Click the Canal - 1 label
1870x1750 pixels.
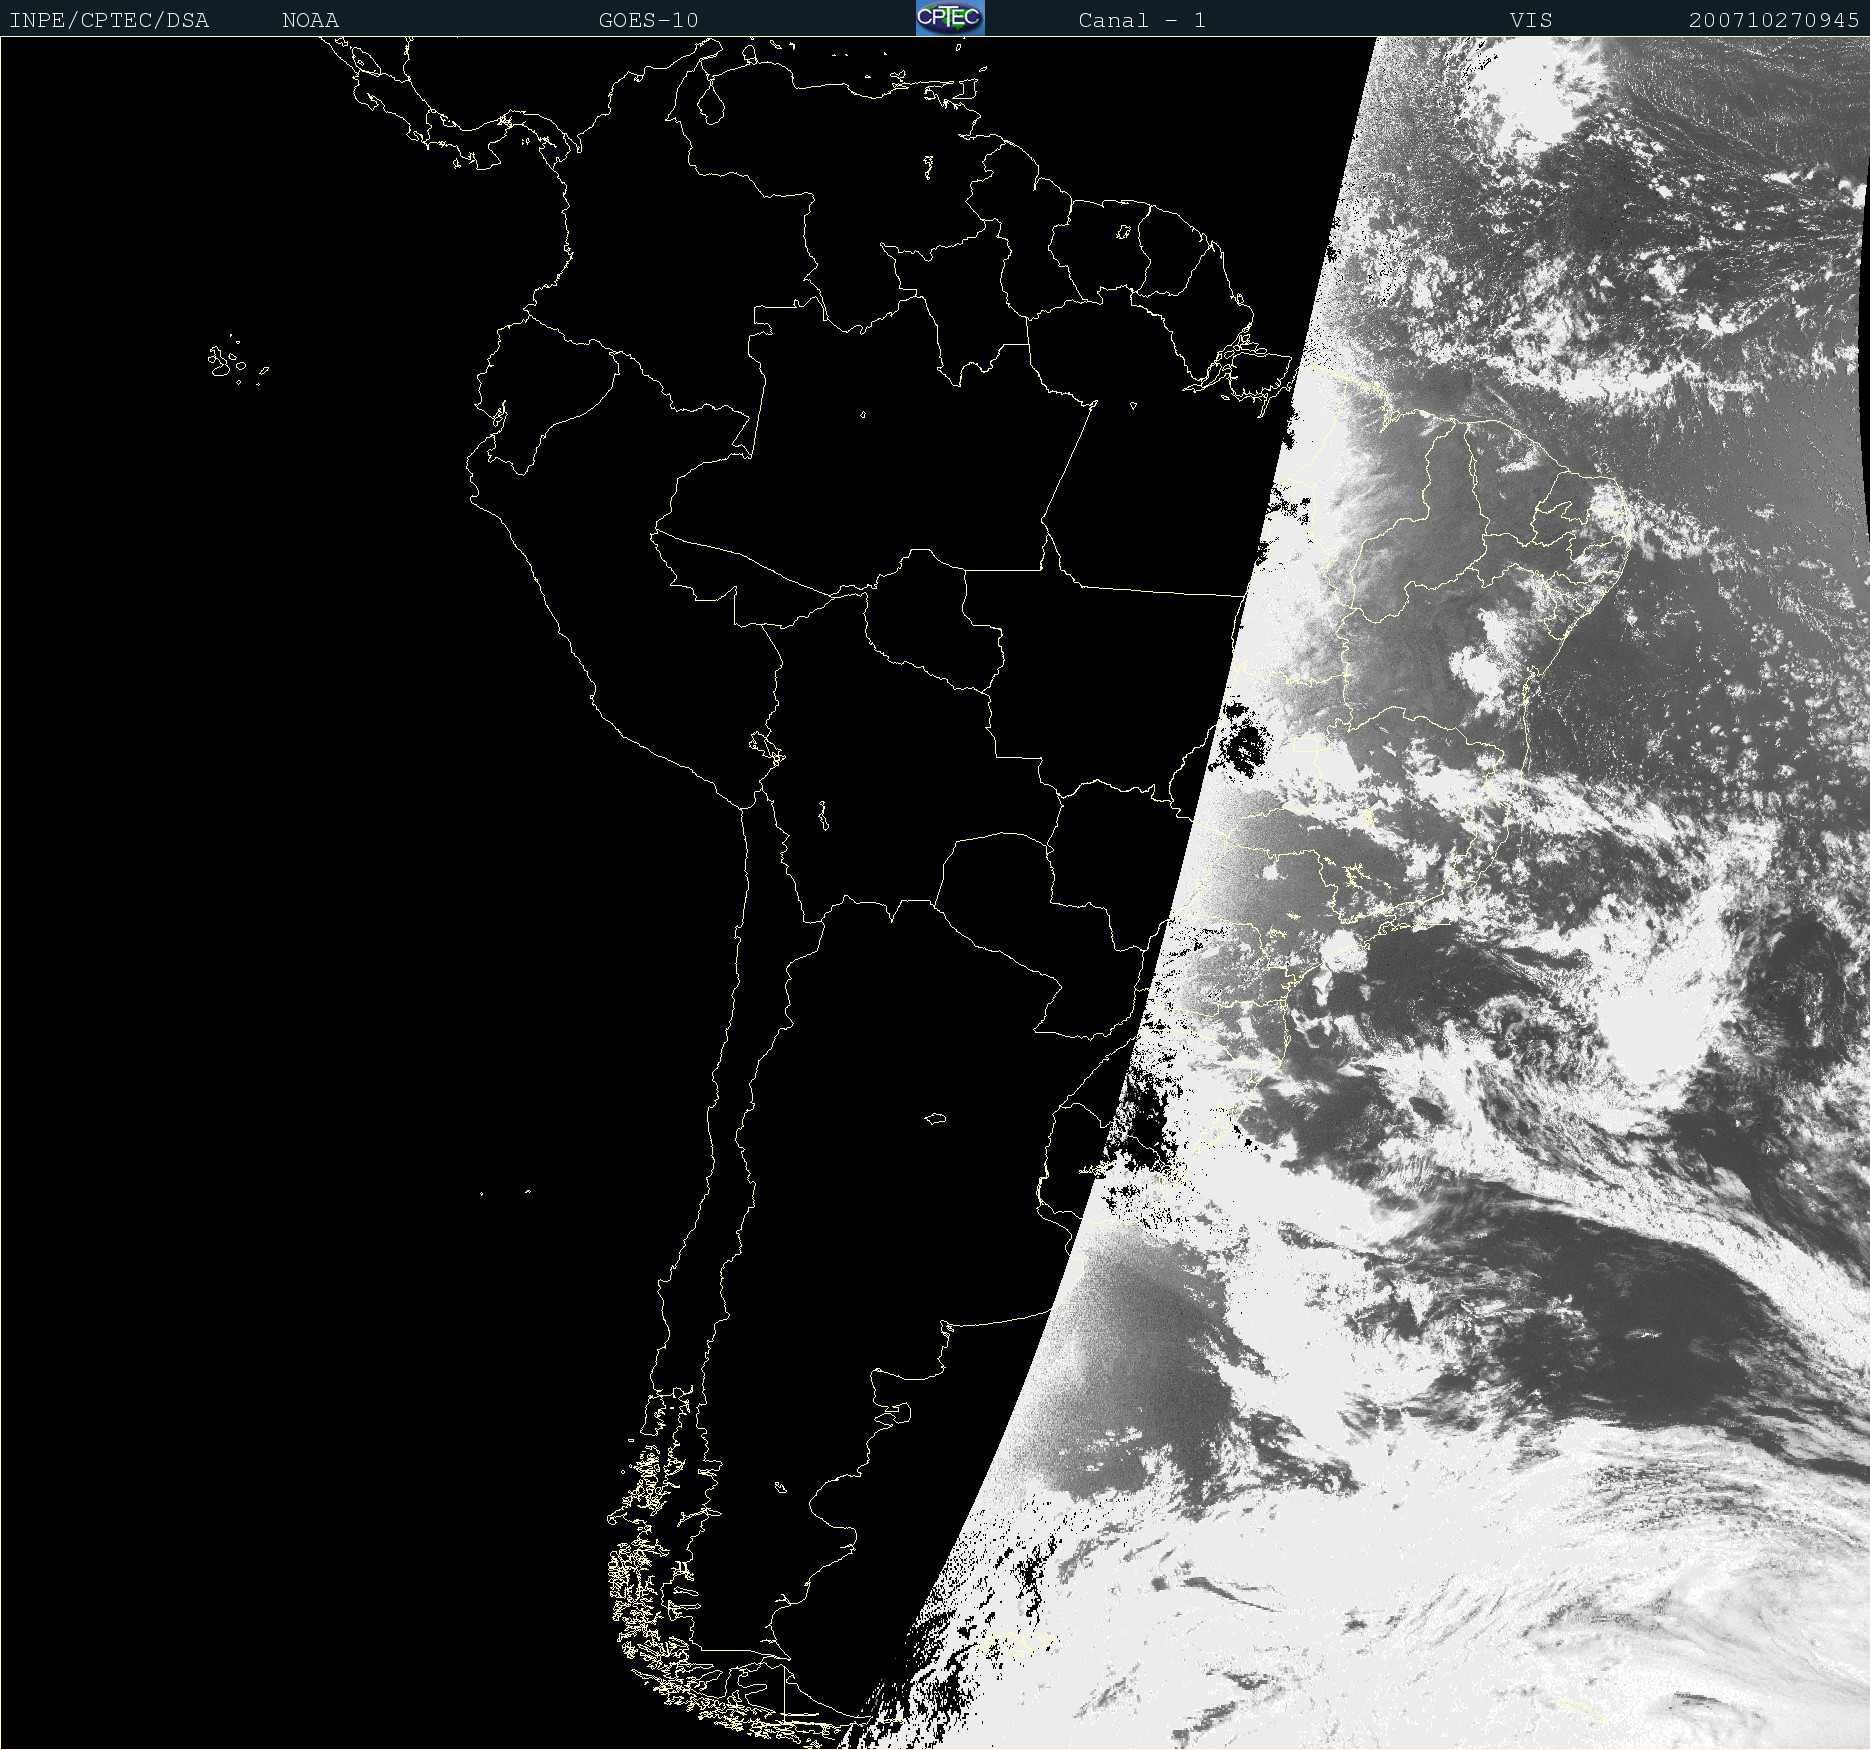[1142, 21]
